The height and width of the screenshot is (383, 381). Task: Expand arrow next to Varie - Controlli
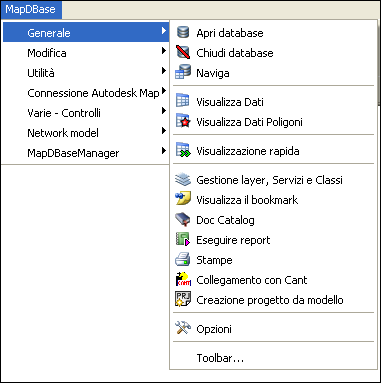pos(163,111)
